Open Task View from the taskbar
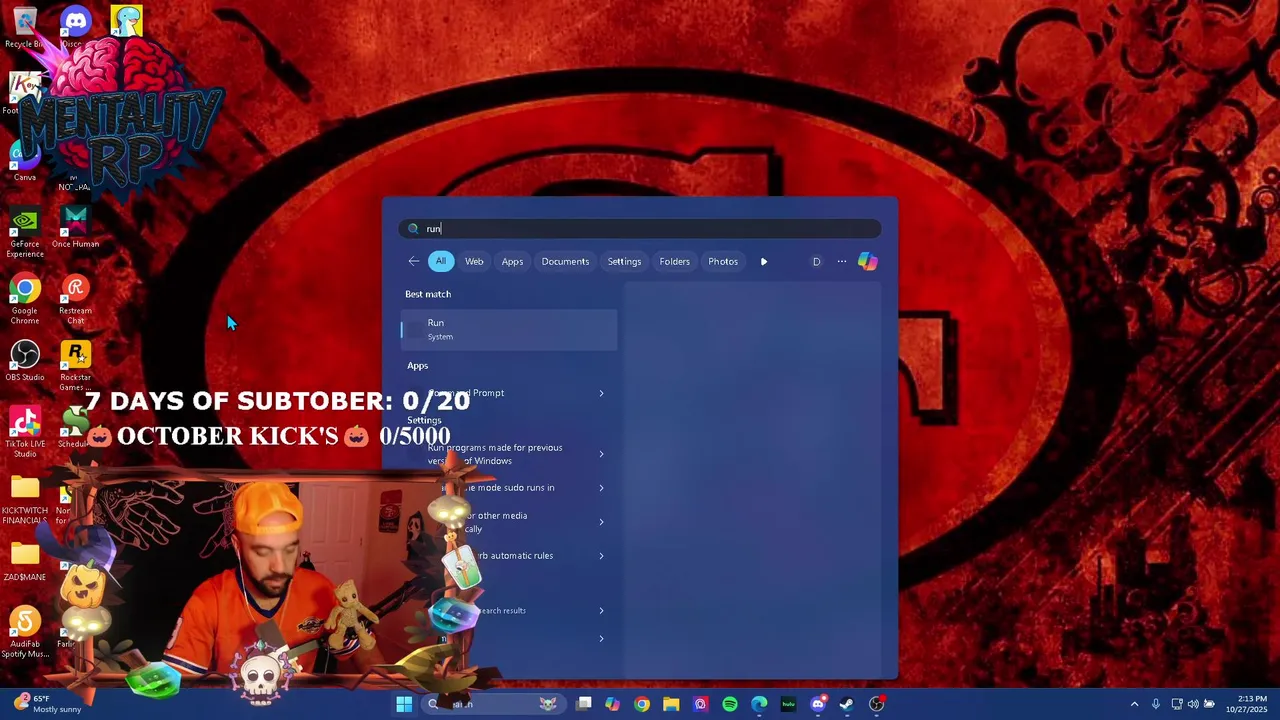 click(x=584, y=704)
